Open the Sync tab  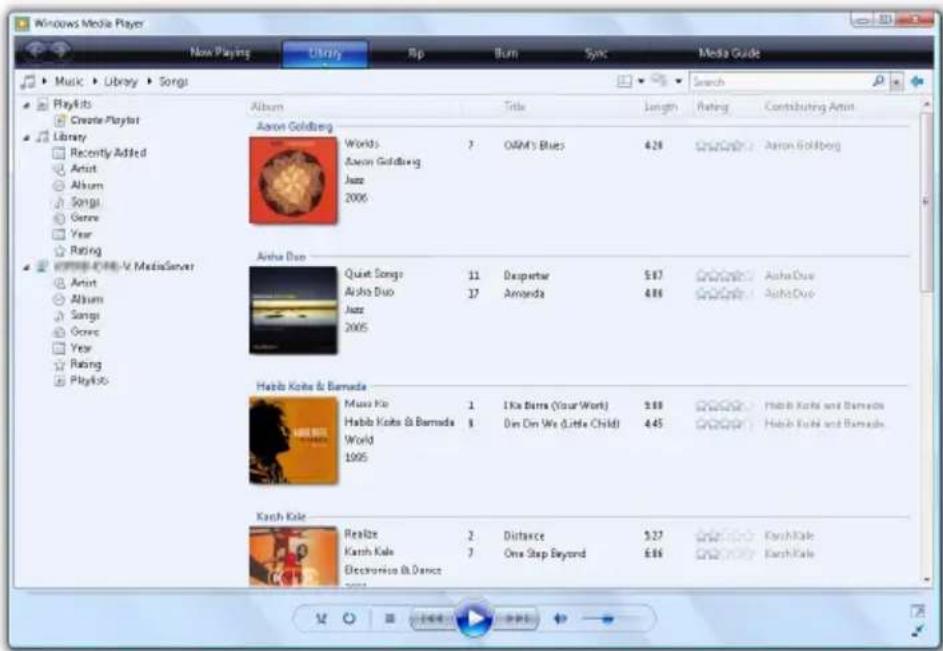596,53
